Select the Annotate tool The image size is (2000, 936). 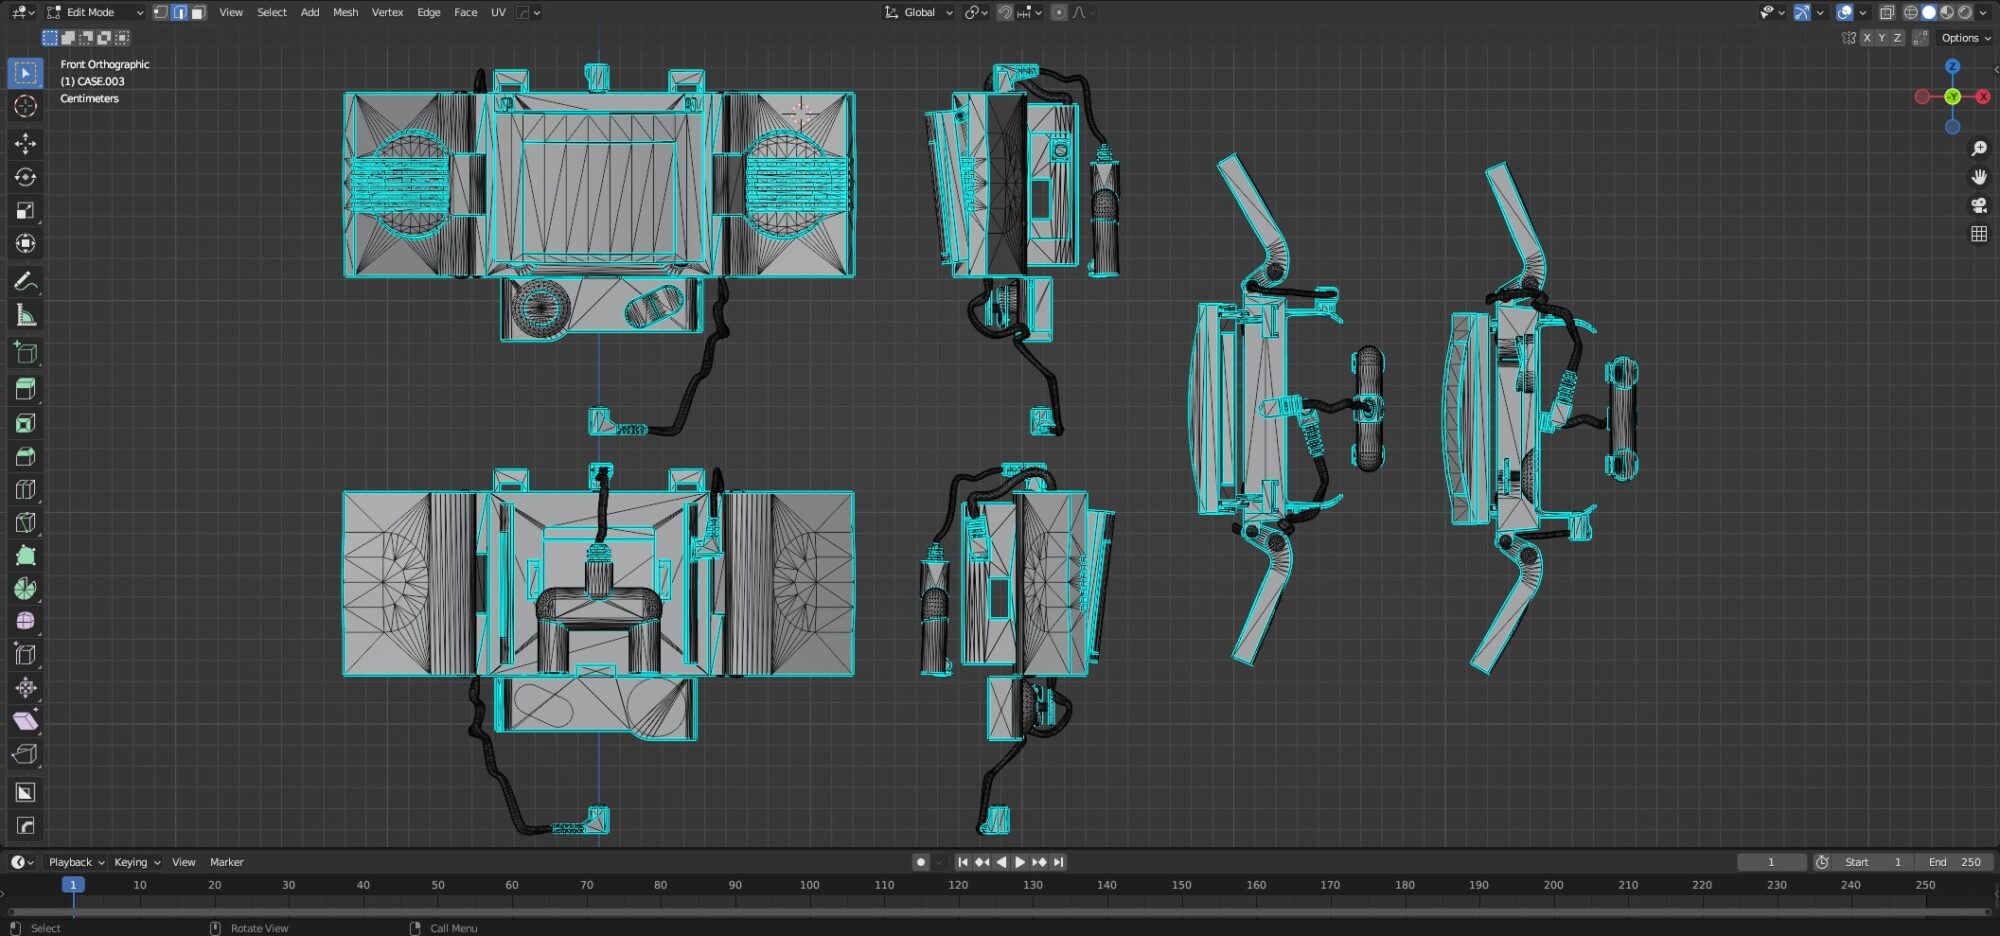[26, 282]
